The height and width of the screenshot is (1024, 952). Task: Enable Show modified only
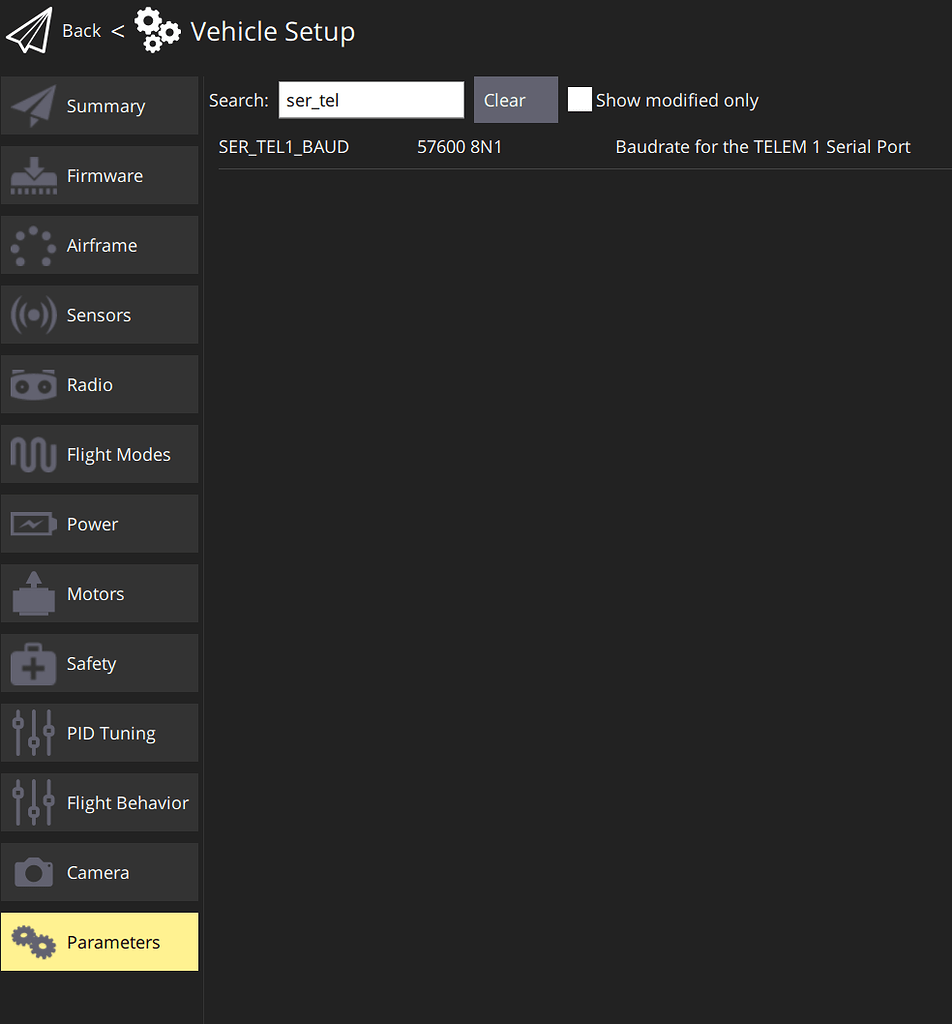click(580, 99)
